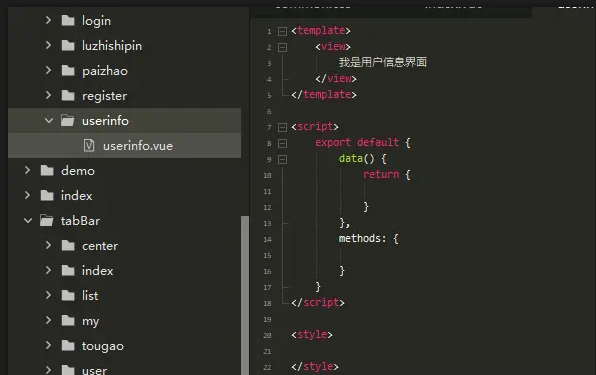Click the closing template tag on line 5
Image resolution: width=596 pixels, height=375 pixels.
[324, 94]
